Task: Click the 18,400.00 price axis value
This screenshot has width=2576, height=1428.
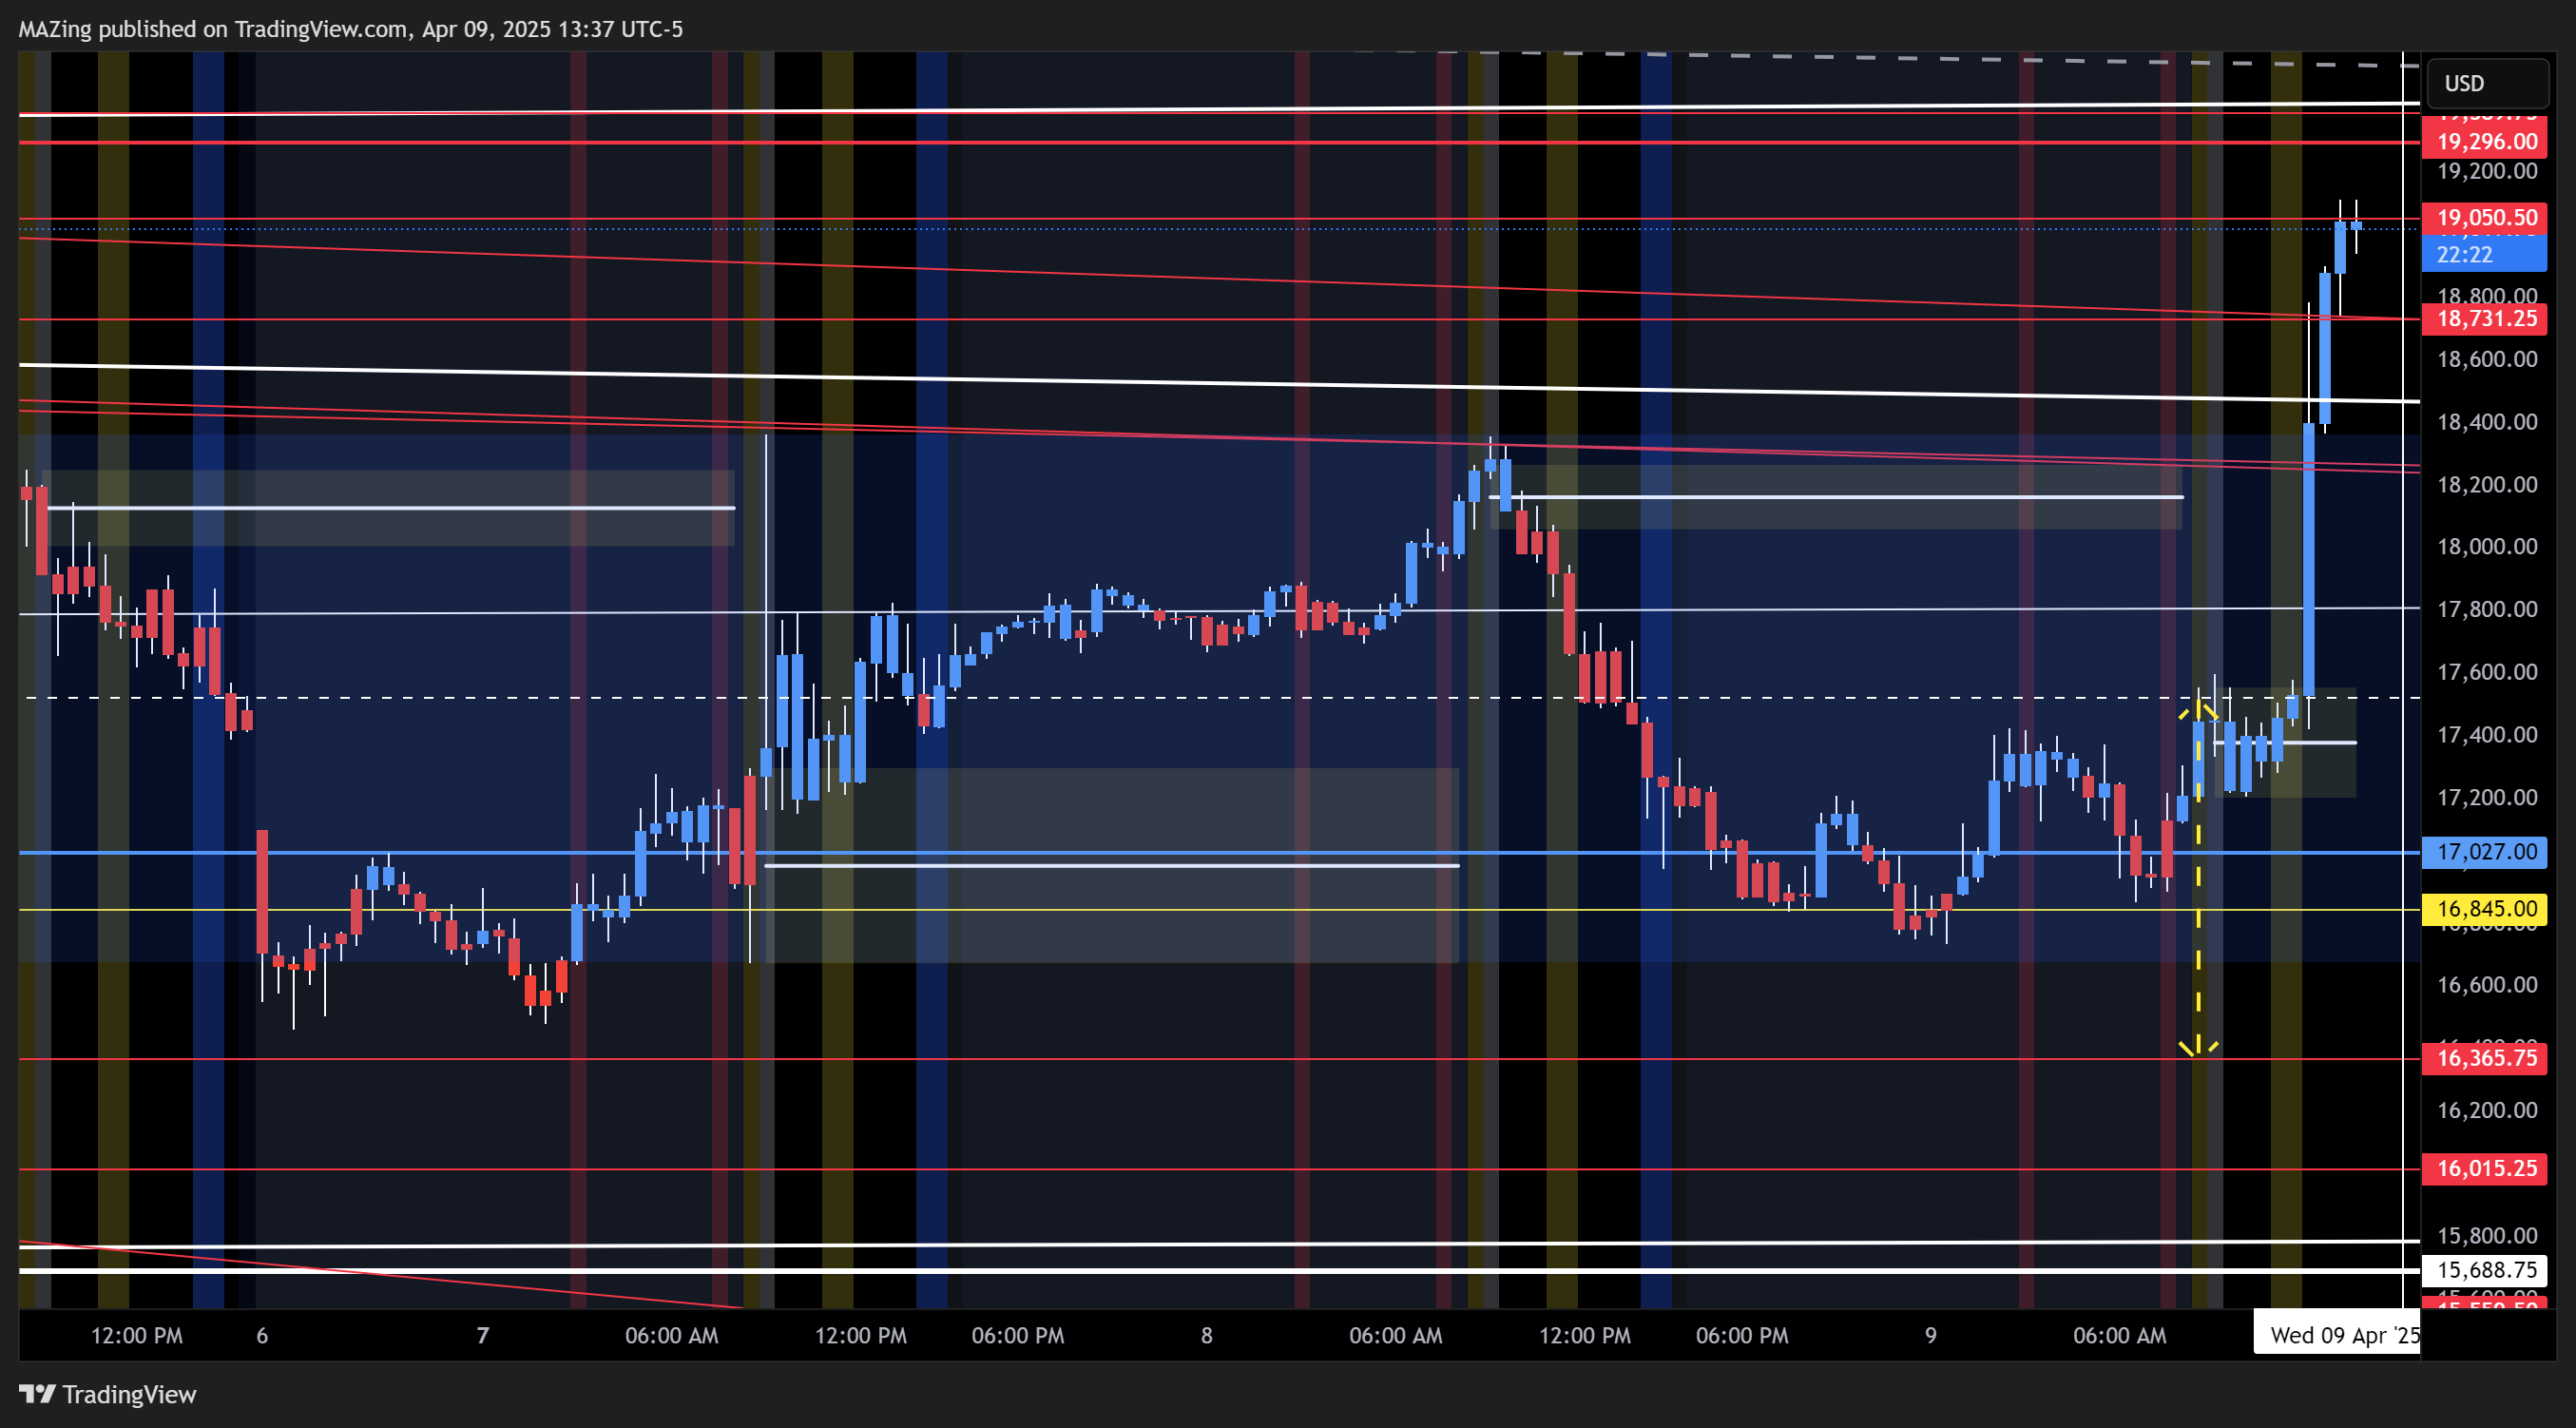Action: tap(2487, 422)
